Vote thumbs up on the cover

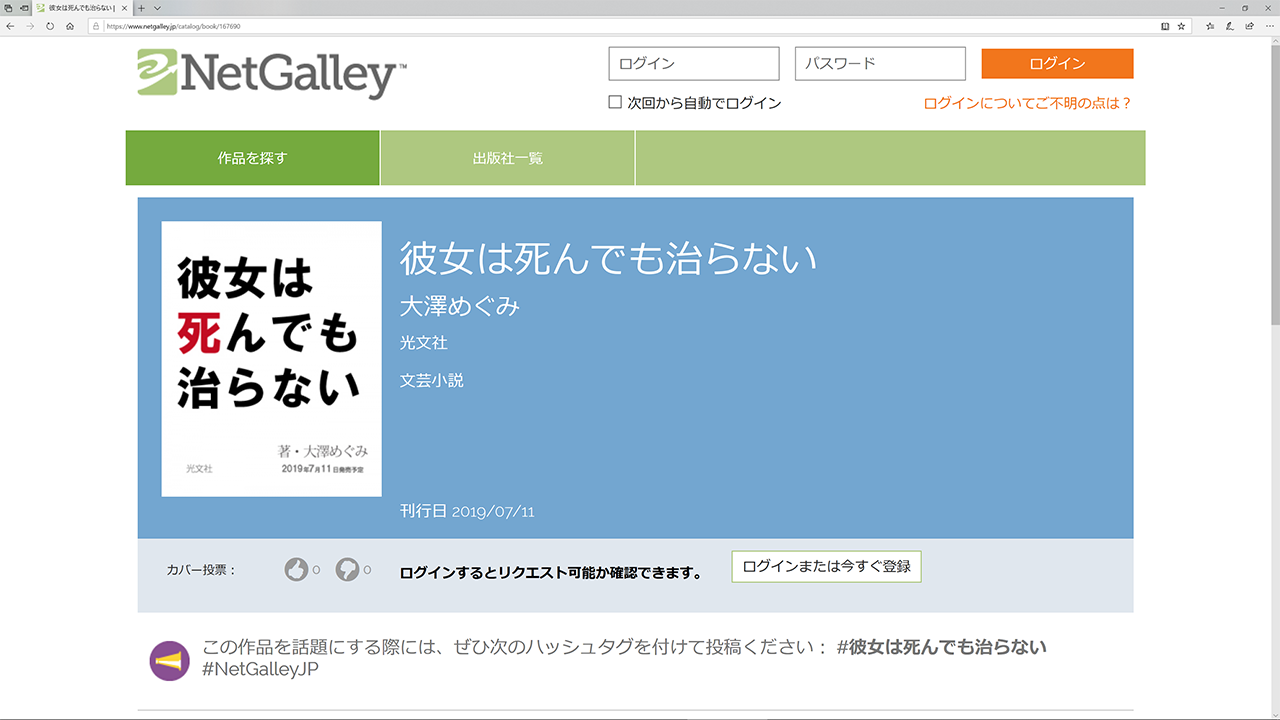[296, 570]
